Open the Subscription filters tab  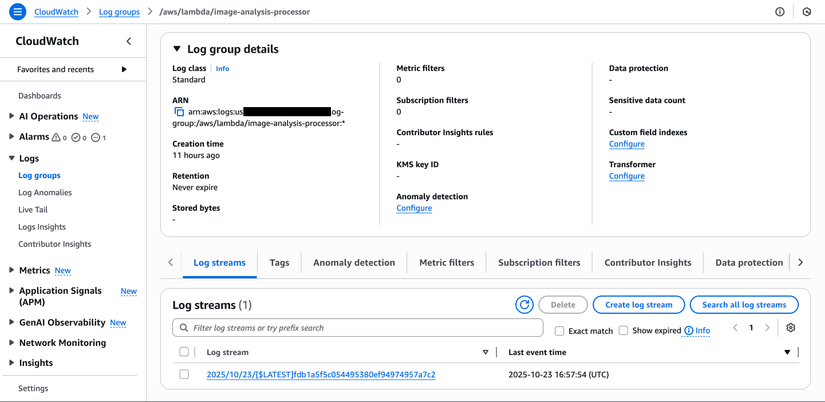pos(539,263)
